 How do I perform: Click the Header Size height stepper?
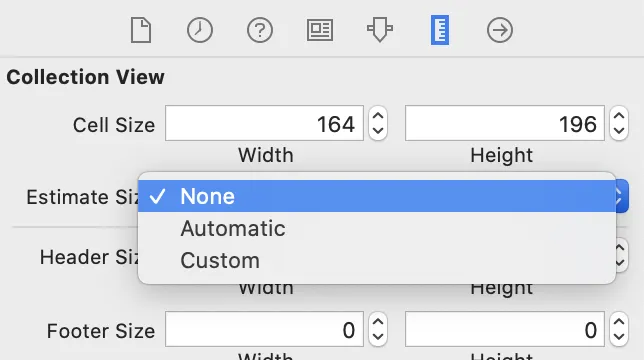622,255
